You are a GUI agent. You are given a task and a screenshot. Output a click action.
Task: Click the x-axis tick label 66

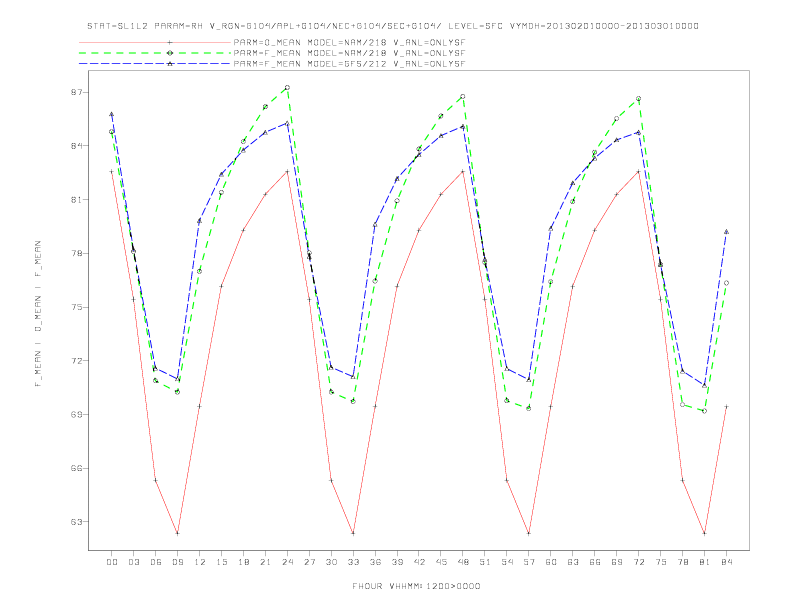coord(595,562)
